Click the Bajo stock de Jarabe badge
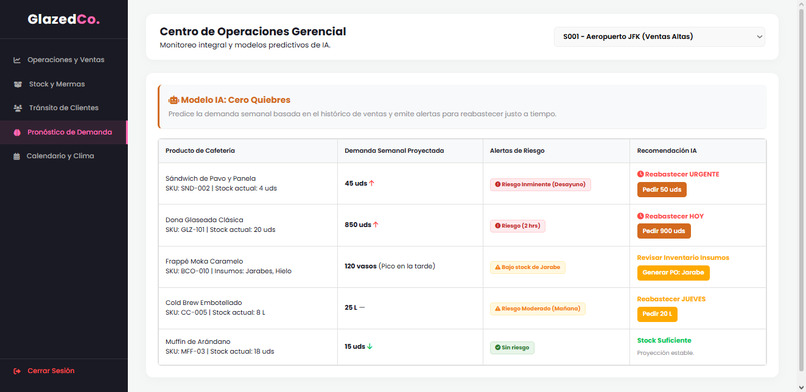This screenshot has height=392, width=806. click(527, 267)
